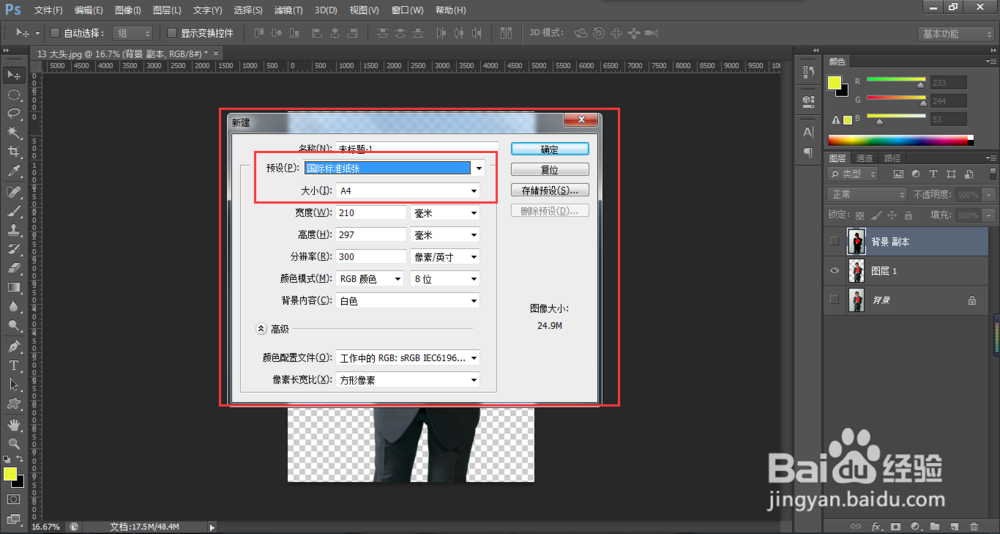The width and height of the screenshot is (1000, 534).
Task: Select the Pen tool
Action: point(13,346)
